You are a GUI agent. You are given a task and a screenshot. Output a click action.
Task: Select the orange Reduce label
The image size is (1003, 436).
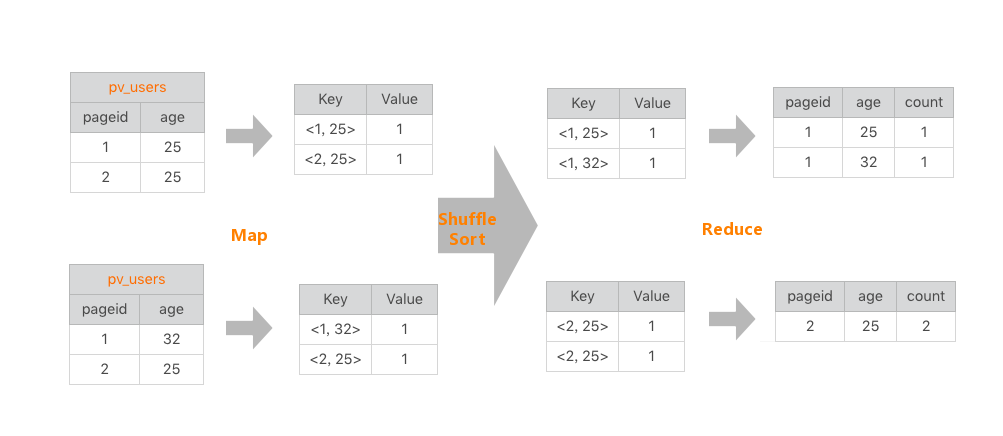732,229
